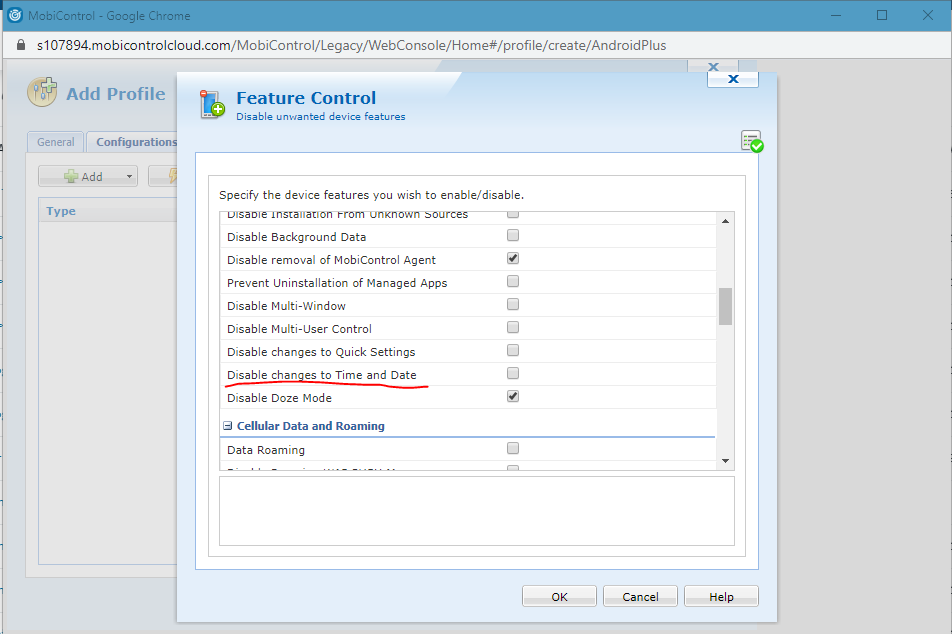Click the feature list scrollbar thumb
Screen dimensions: 952x634
coord(725,306)
